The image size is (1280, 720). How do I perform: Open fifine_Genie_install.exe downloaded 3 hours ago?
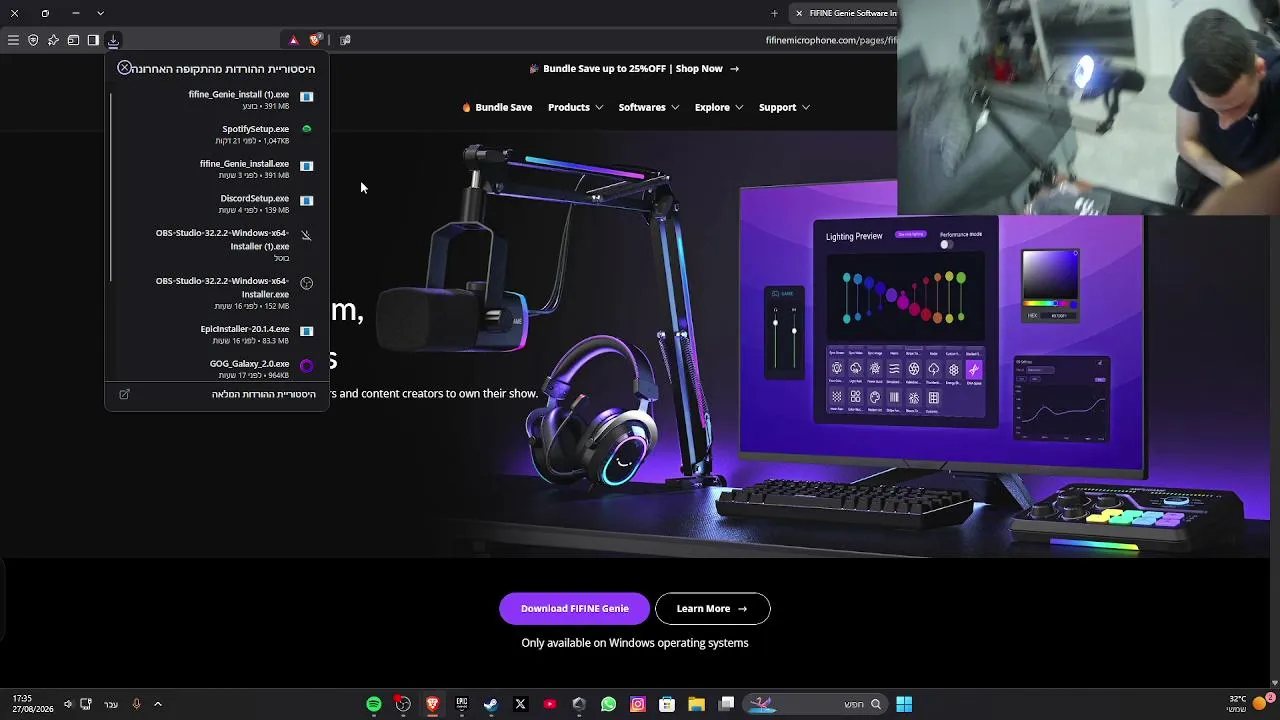point(218,169)
